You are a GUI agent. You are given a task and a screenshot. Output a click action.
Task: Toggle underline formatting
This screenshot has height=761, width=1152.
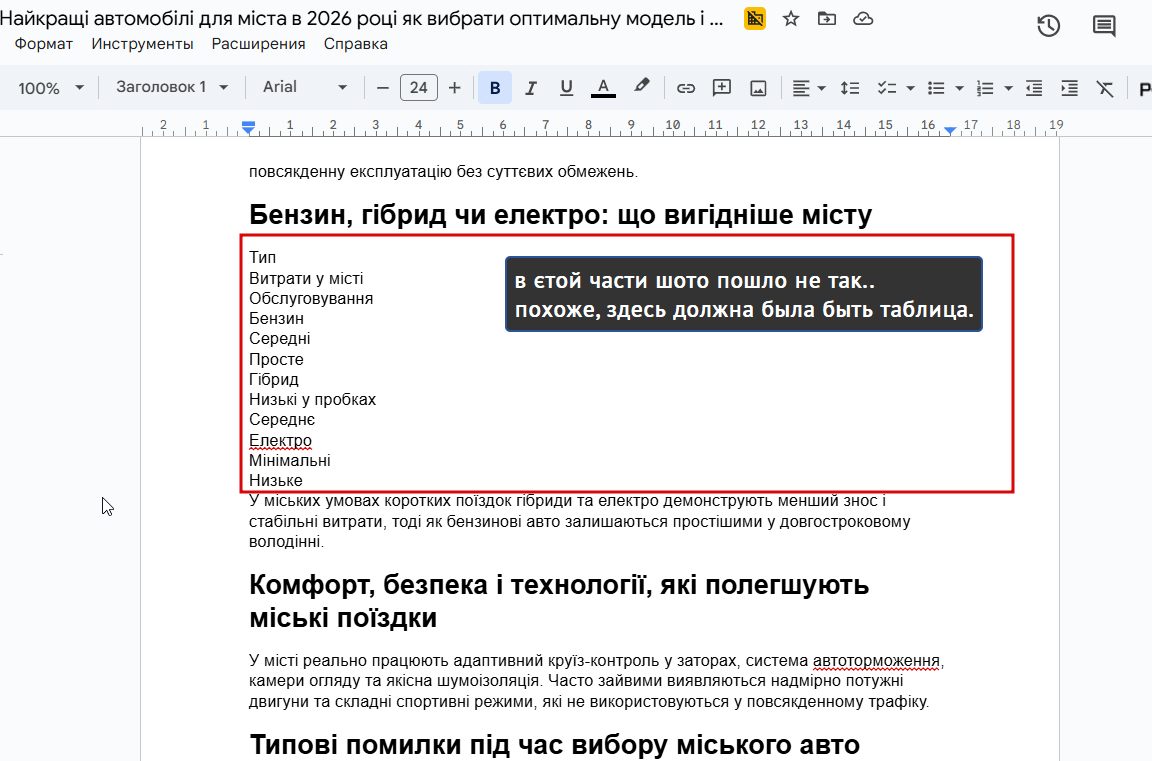pyautogui.click(x=566, y=88)
